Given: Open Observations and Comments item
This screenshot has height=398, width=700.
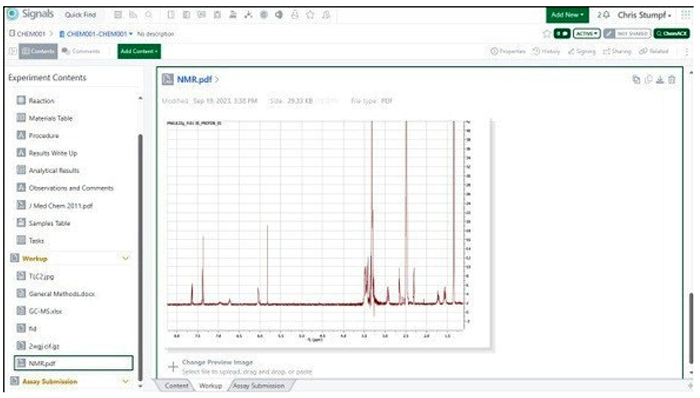Looking at the screenshot, I should [71, 188].
